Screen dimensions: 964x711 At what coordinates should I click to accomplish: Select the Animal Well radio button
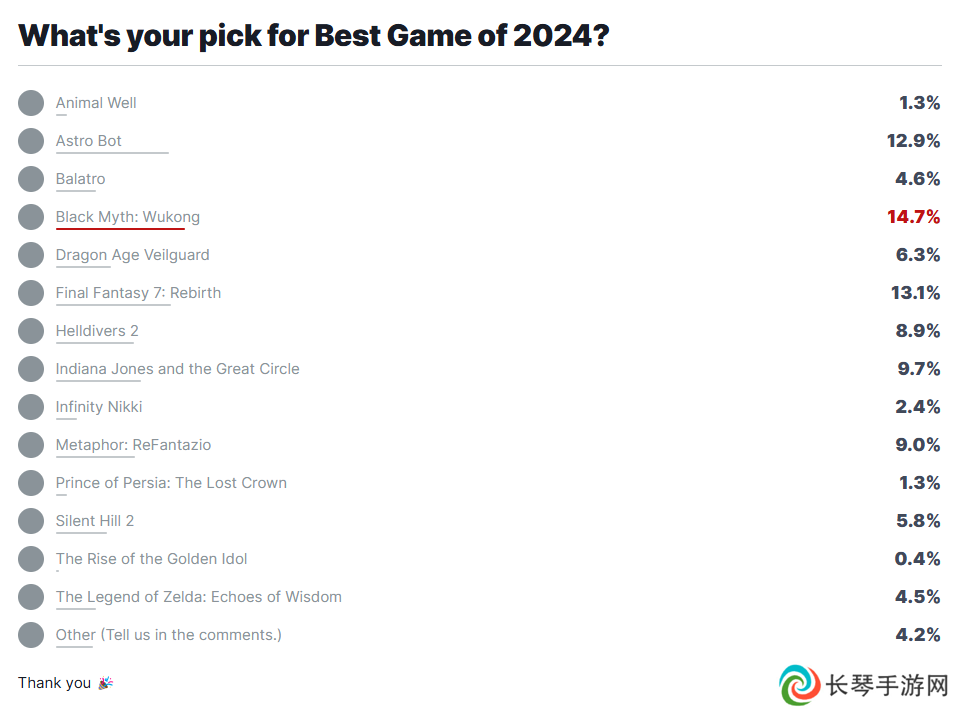[x=31, y=103]
